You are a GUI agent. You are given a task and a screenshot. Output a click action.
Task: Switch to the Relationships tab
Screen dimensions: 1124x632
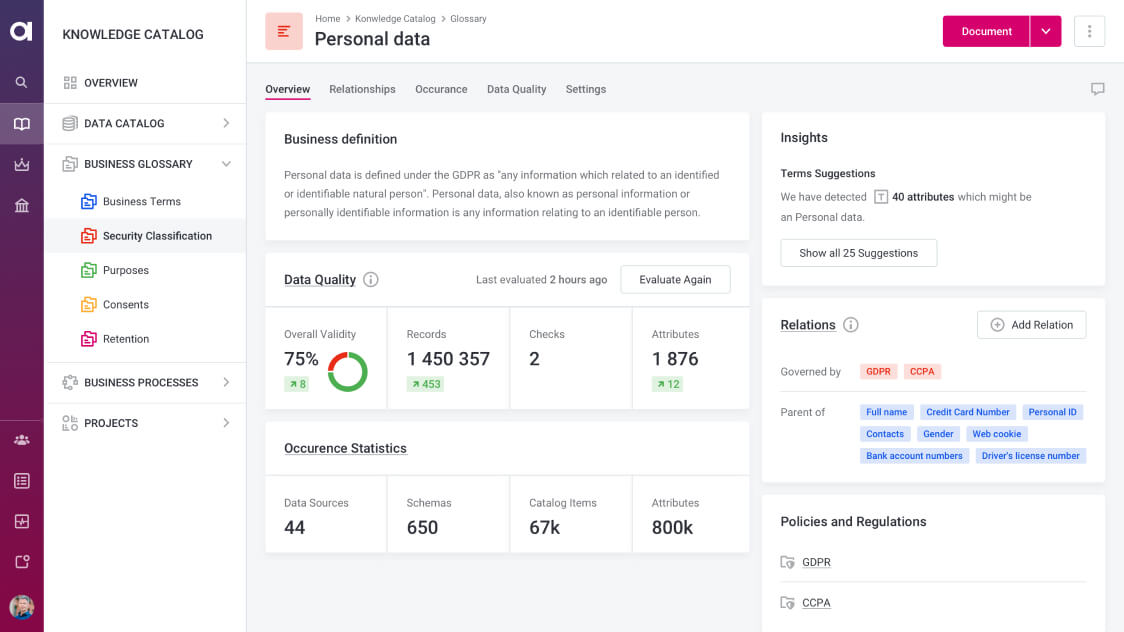point(362,89)
